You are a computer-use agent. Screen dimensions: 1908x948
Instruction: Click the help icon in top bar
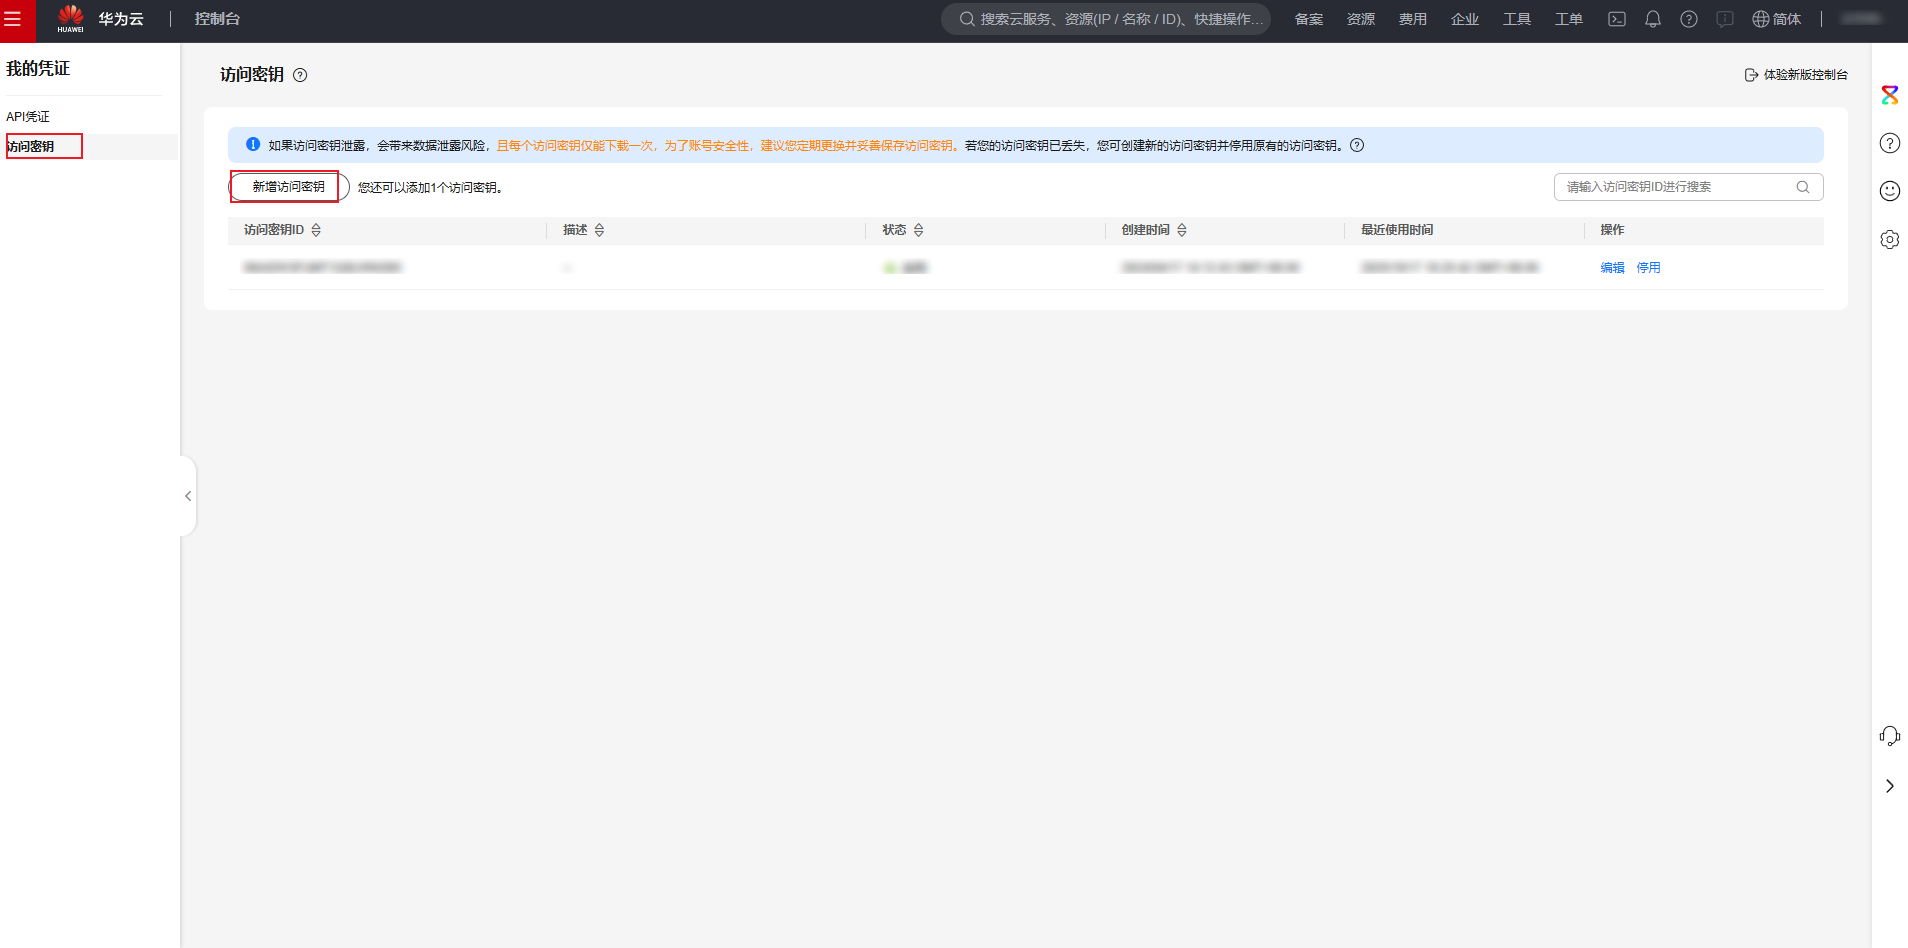coord(1688,19)
